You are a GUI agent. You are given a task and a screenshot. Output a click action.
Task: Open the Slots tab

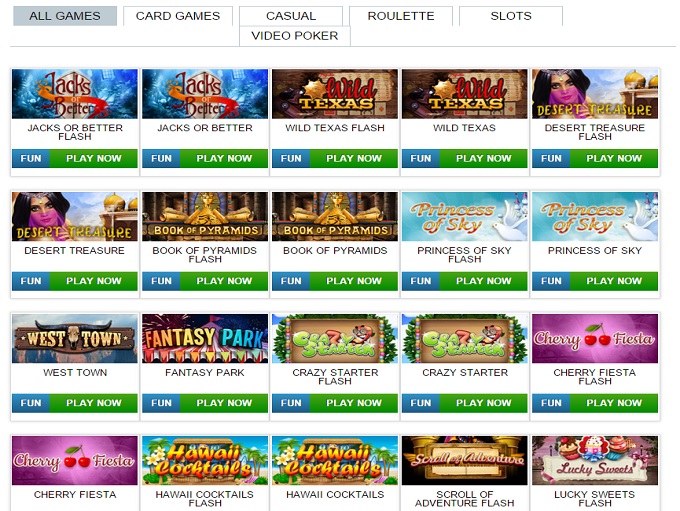pos(510,16)
